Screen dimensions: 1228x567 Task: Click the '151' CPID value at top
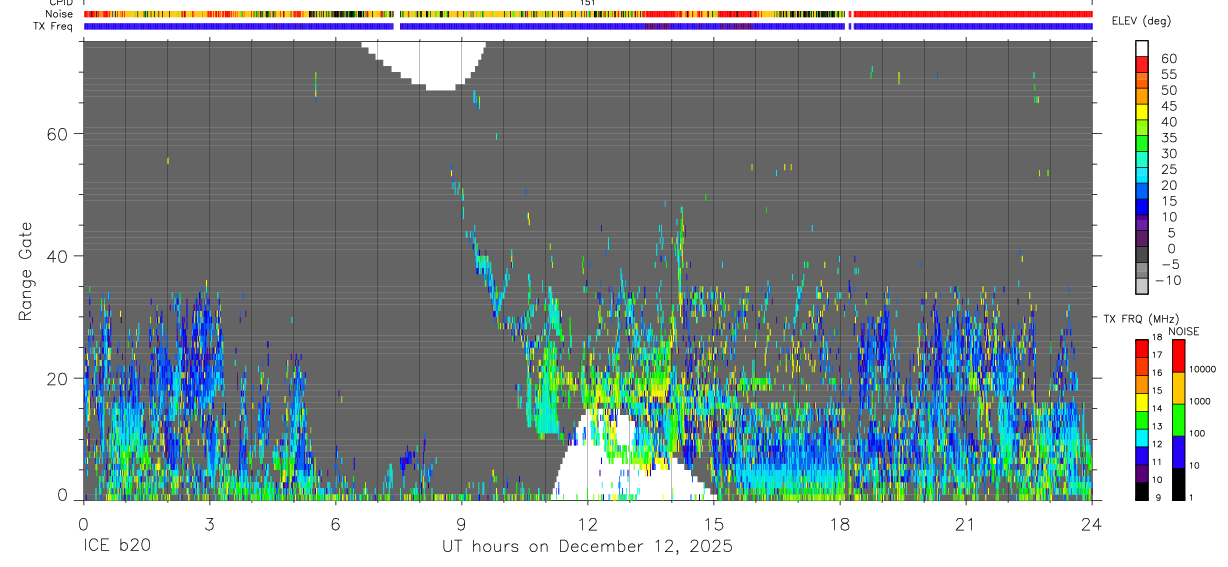587,3
